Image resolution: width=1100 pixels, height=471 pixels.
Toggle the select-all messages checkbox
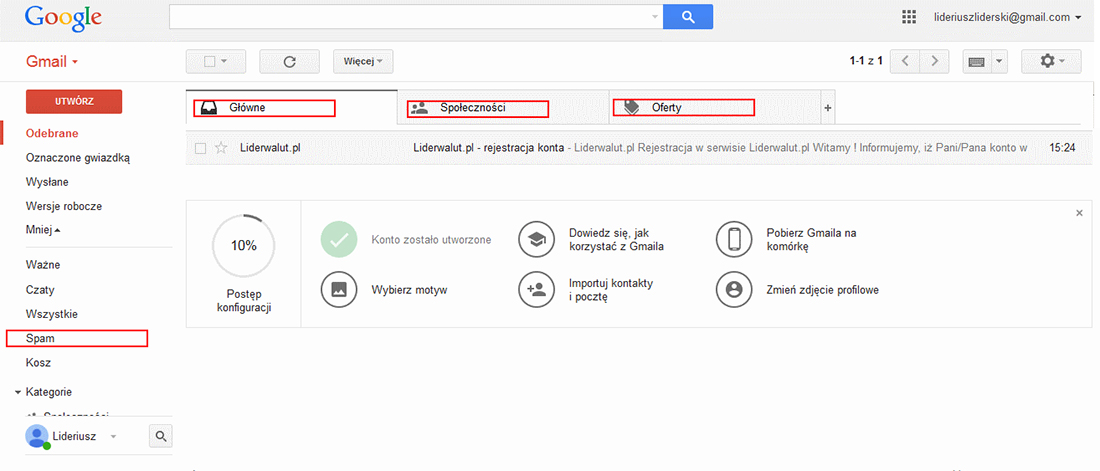coord(209,61)
